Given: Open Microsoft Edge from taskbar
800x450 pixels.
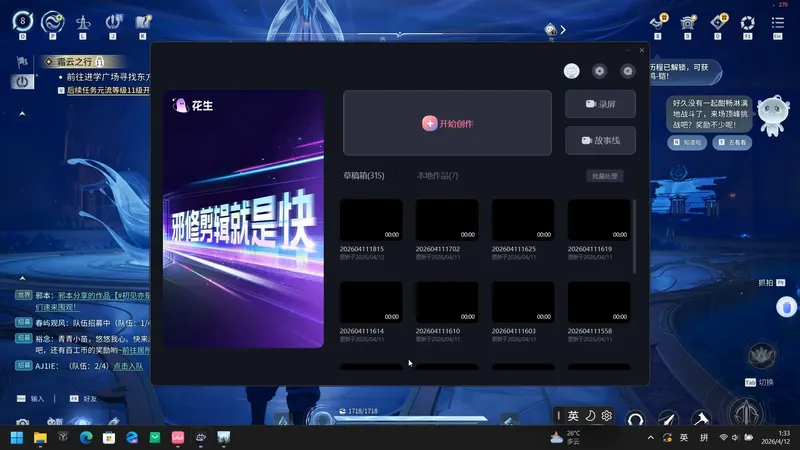Looking at the screenshot, I should coord(86,438).
